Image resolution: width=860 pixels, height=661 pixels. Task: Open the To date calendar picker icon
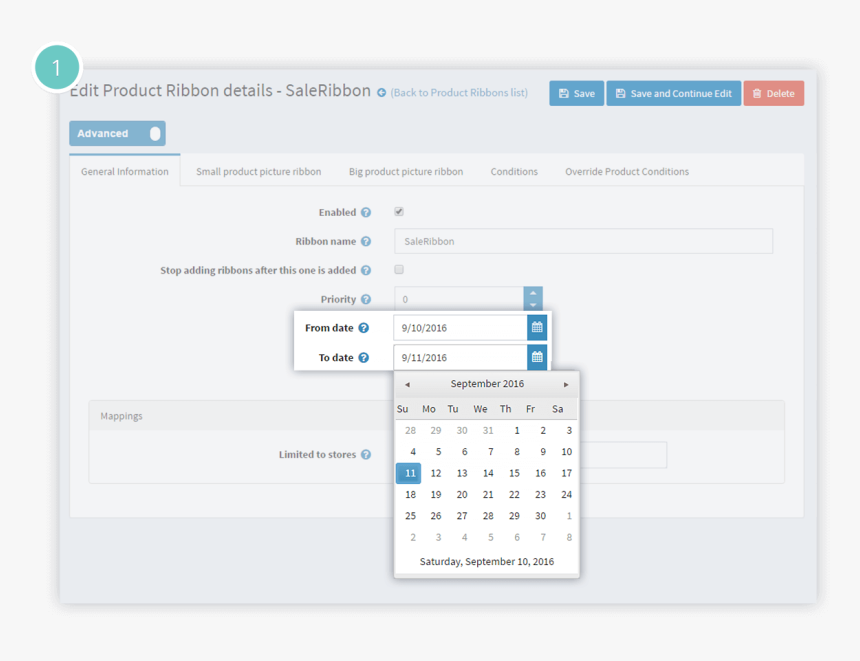(536, 357)
